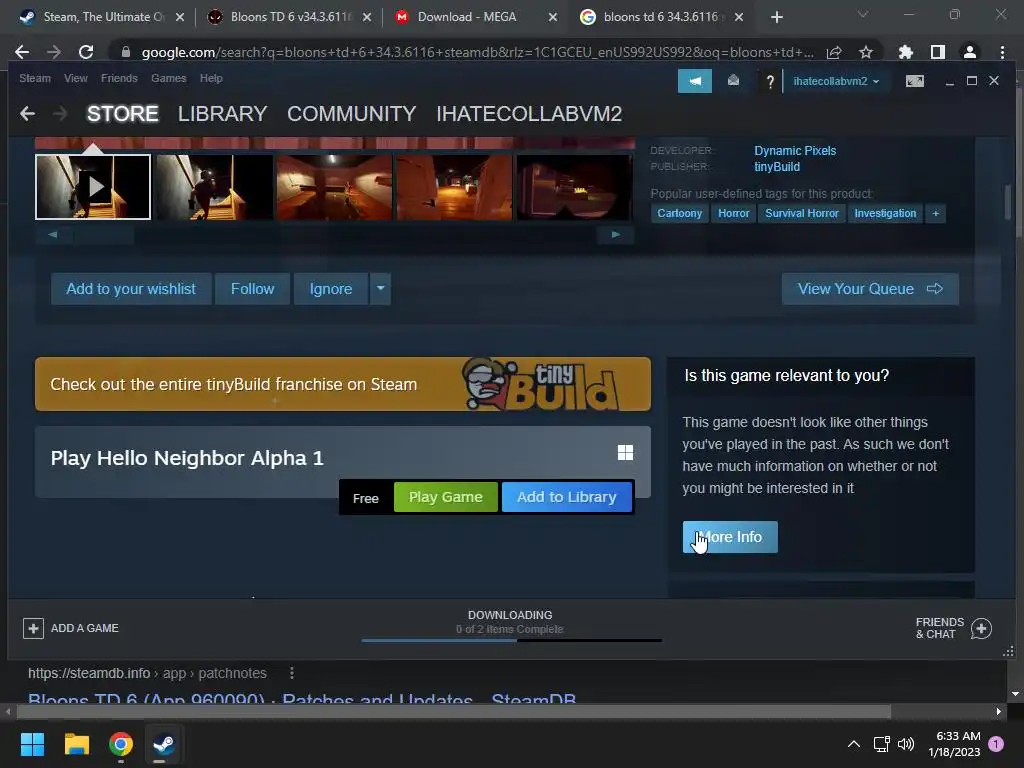Open View menu in Steam
Screen dimensions: 1024x768
coord(76,78)
